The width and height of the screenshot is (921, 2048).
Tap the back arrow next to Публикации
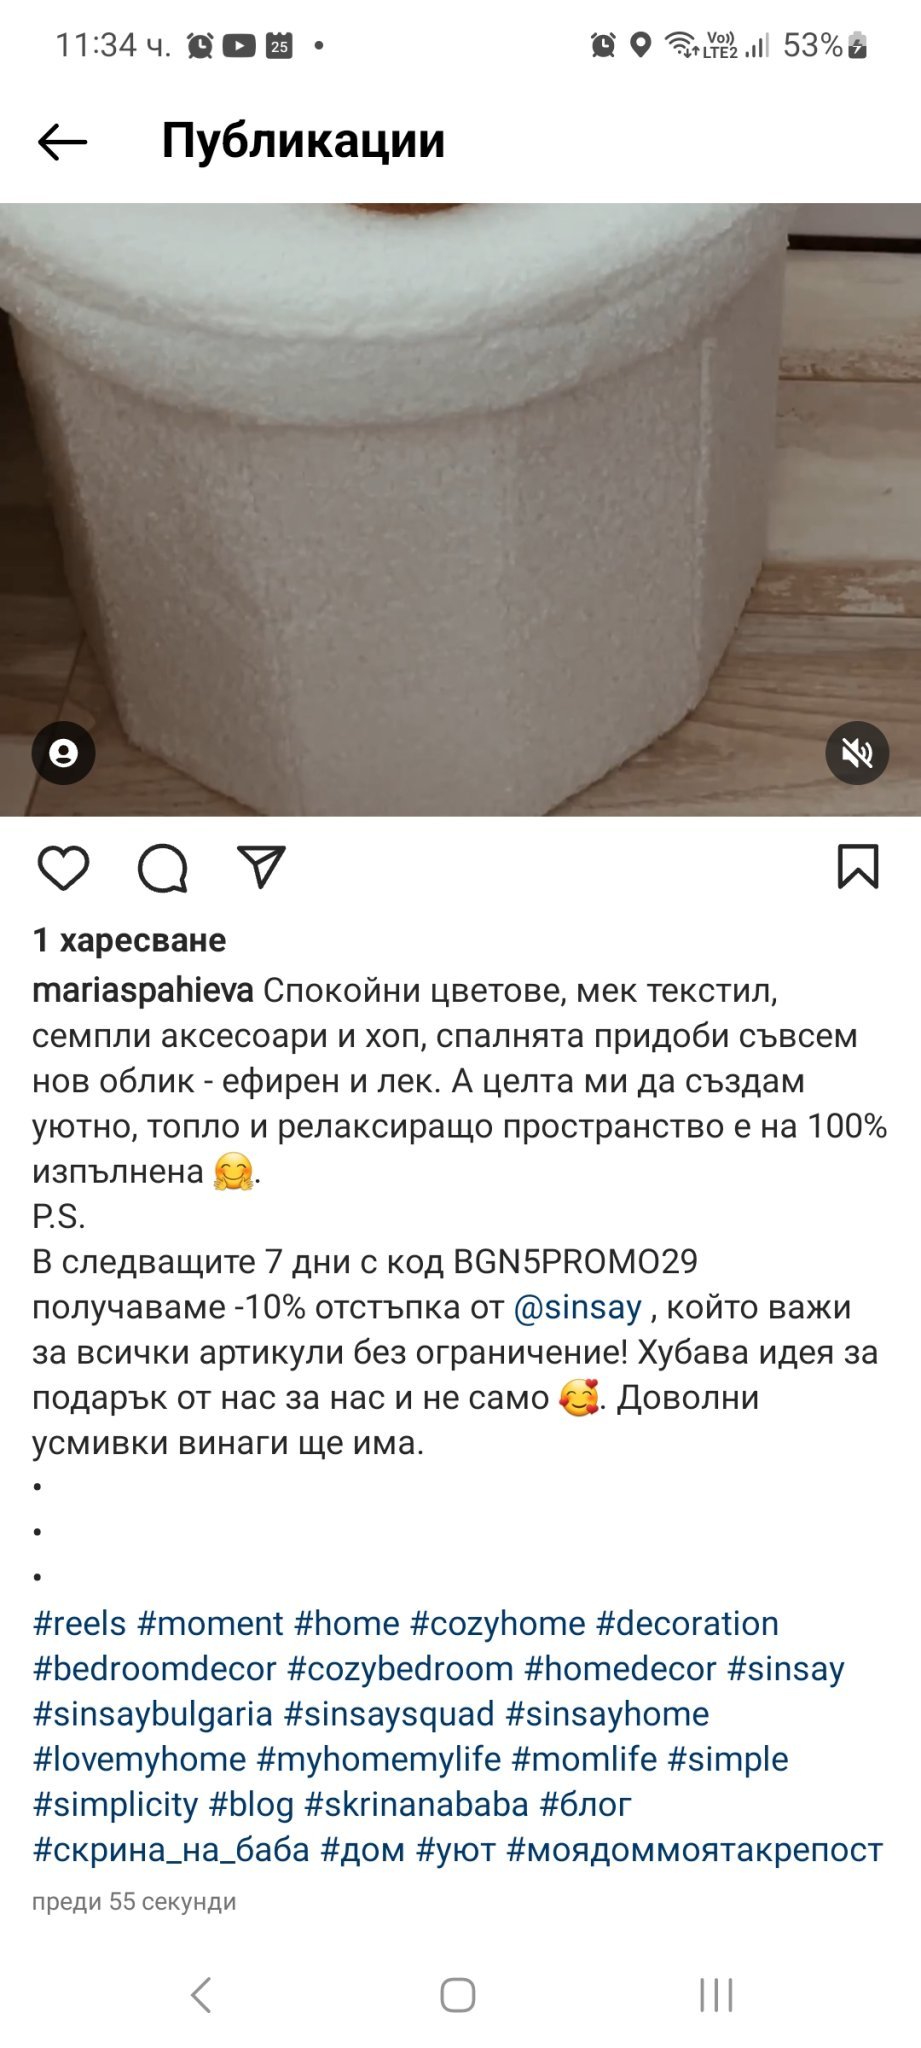pos(62,142)
